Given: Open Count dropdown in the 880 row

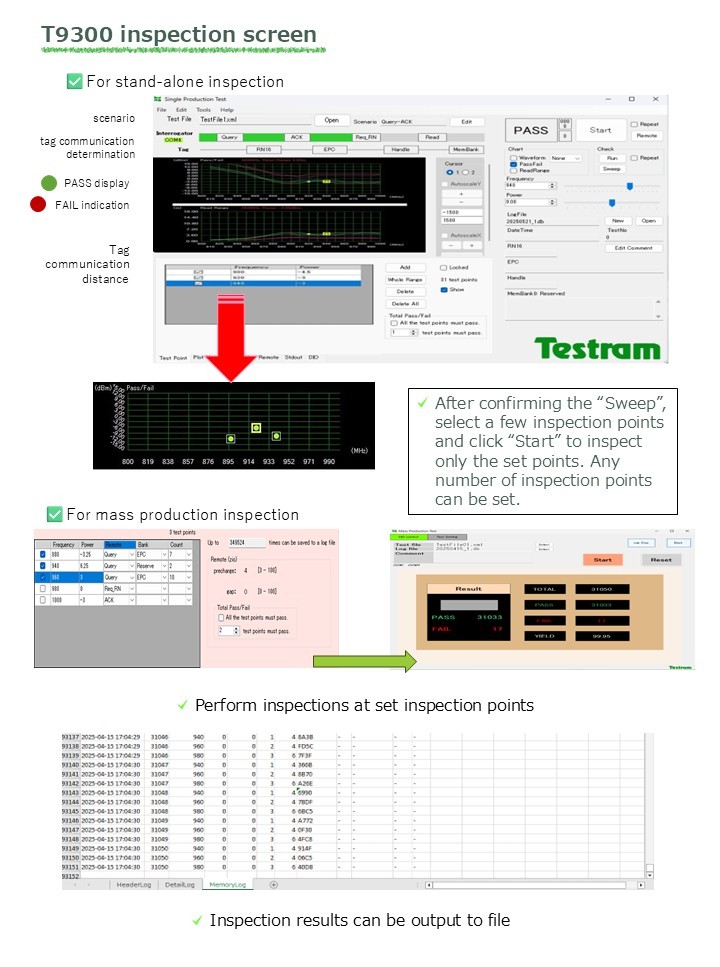Looking at the screenshot, I should coord(189,554).
